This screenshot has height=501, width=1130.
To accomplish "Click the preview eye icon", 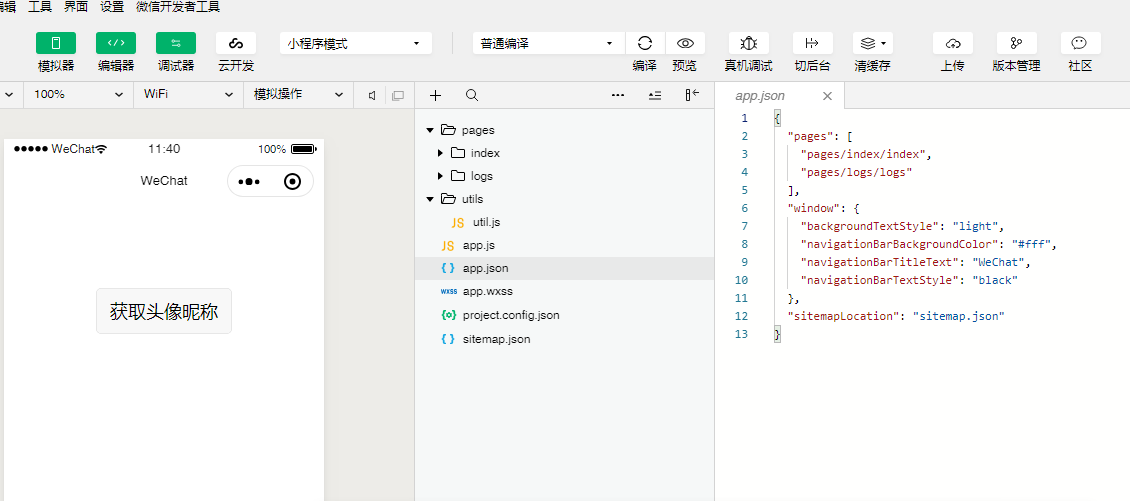I will point(685,43).
